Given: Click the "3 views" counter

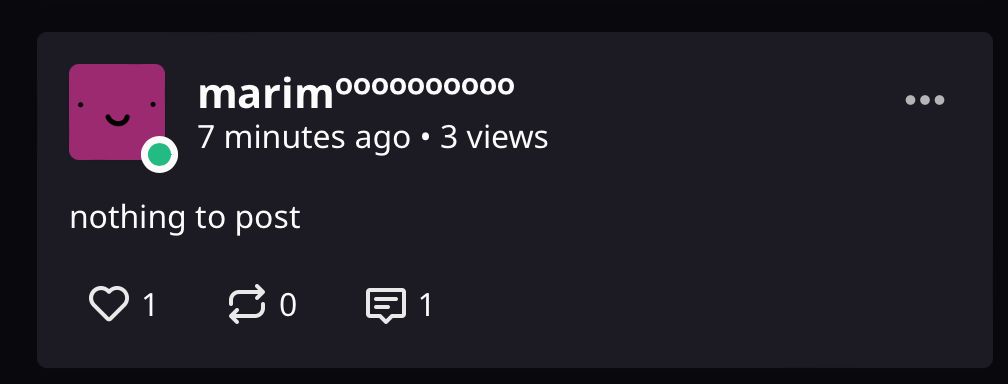Looking at the screenshot, I should pyautogui.click(x=494, y=138).
